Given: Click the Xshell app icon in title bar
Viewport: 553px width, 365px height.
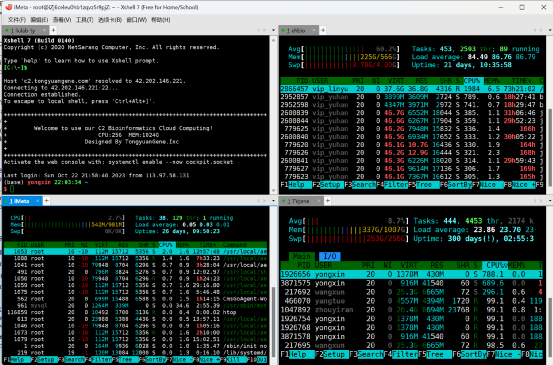Looking at the screenshot, I should 8,7.
